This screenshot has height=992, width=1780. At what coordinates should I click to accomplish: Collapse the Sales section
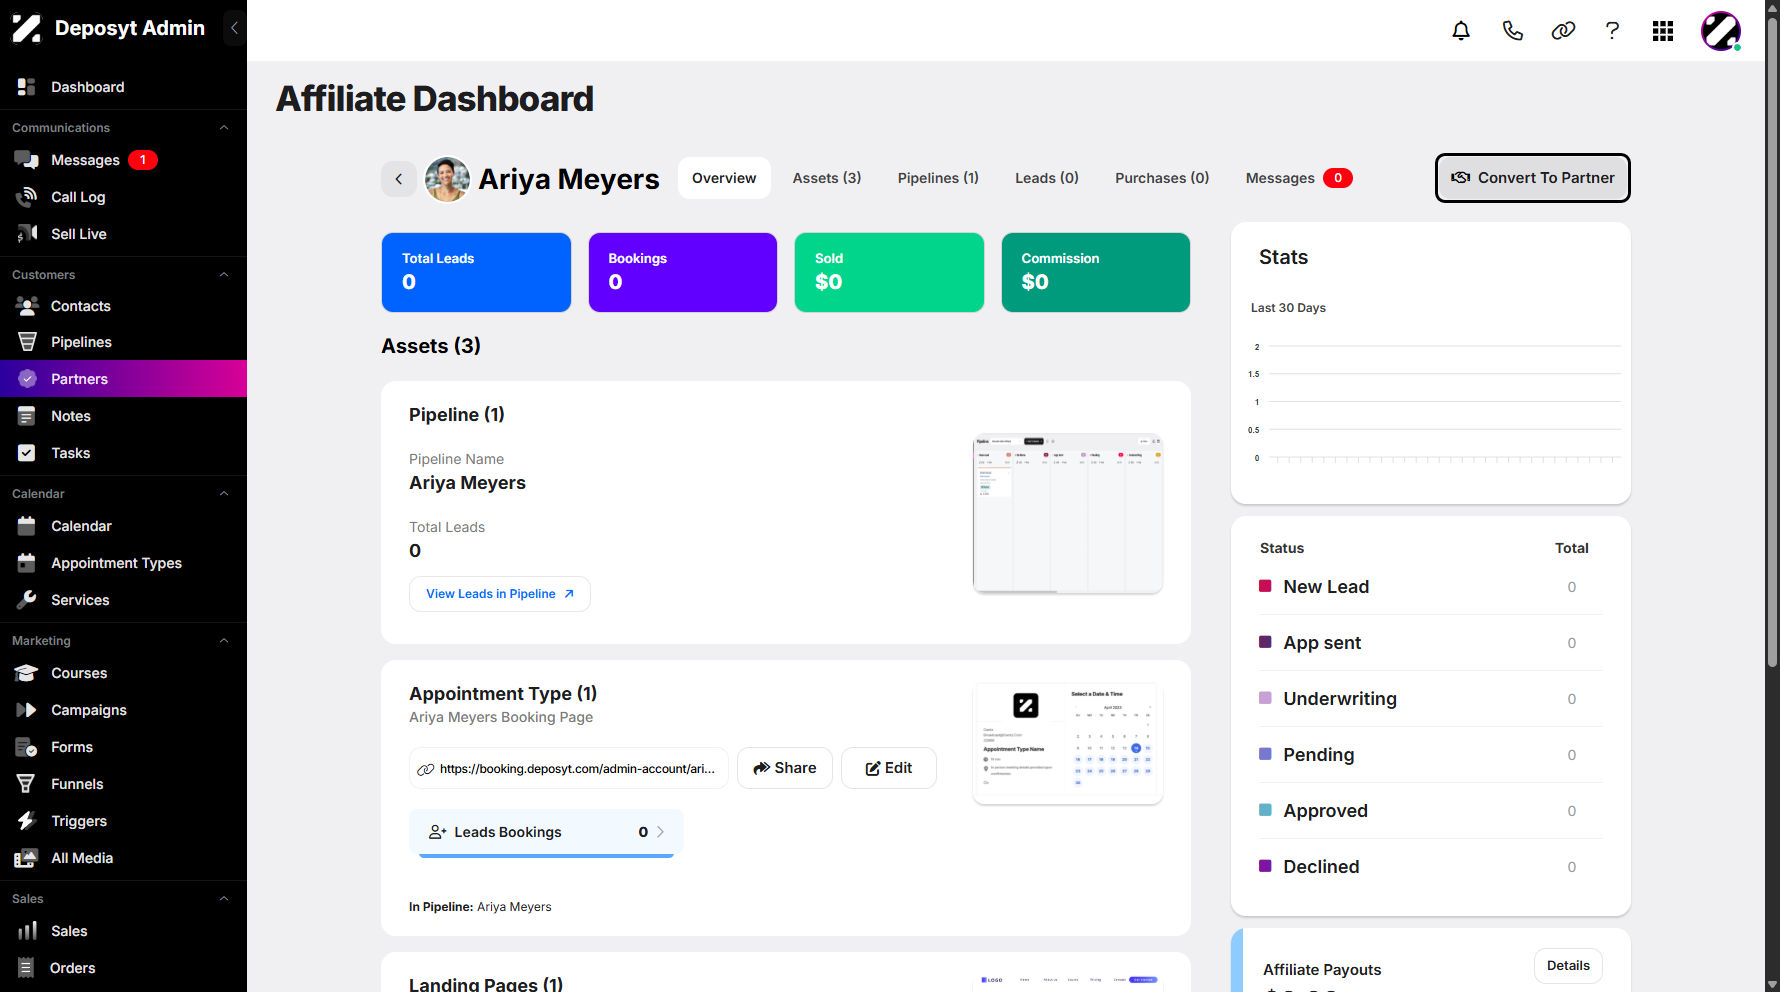[224, 899]
